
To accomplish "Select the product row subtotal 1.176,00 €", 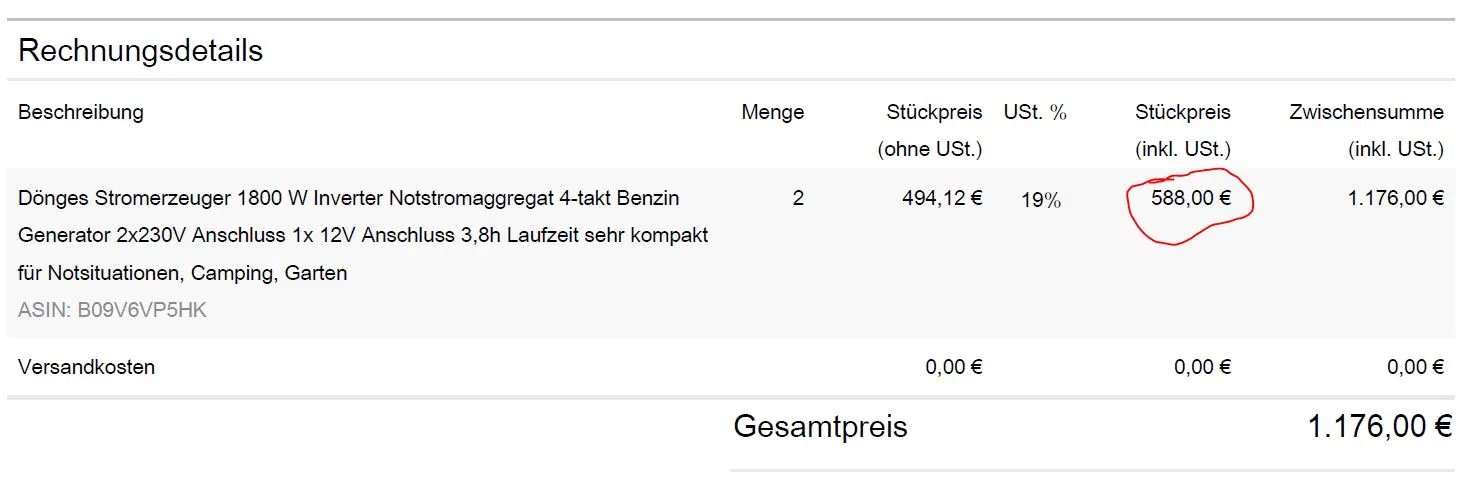I will (1395, 198).
